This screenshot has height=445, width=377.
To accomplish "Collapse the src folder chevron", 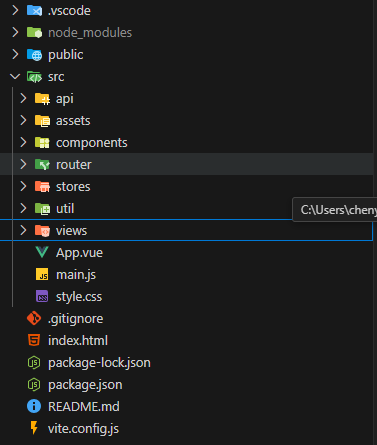I will pos(15,77).
